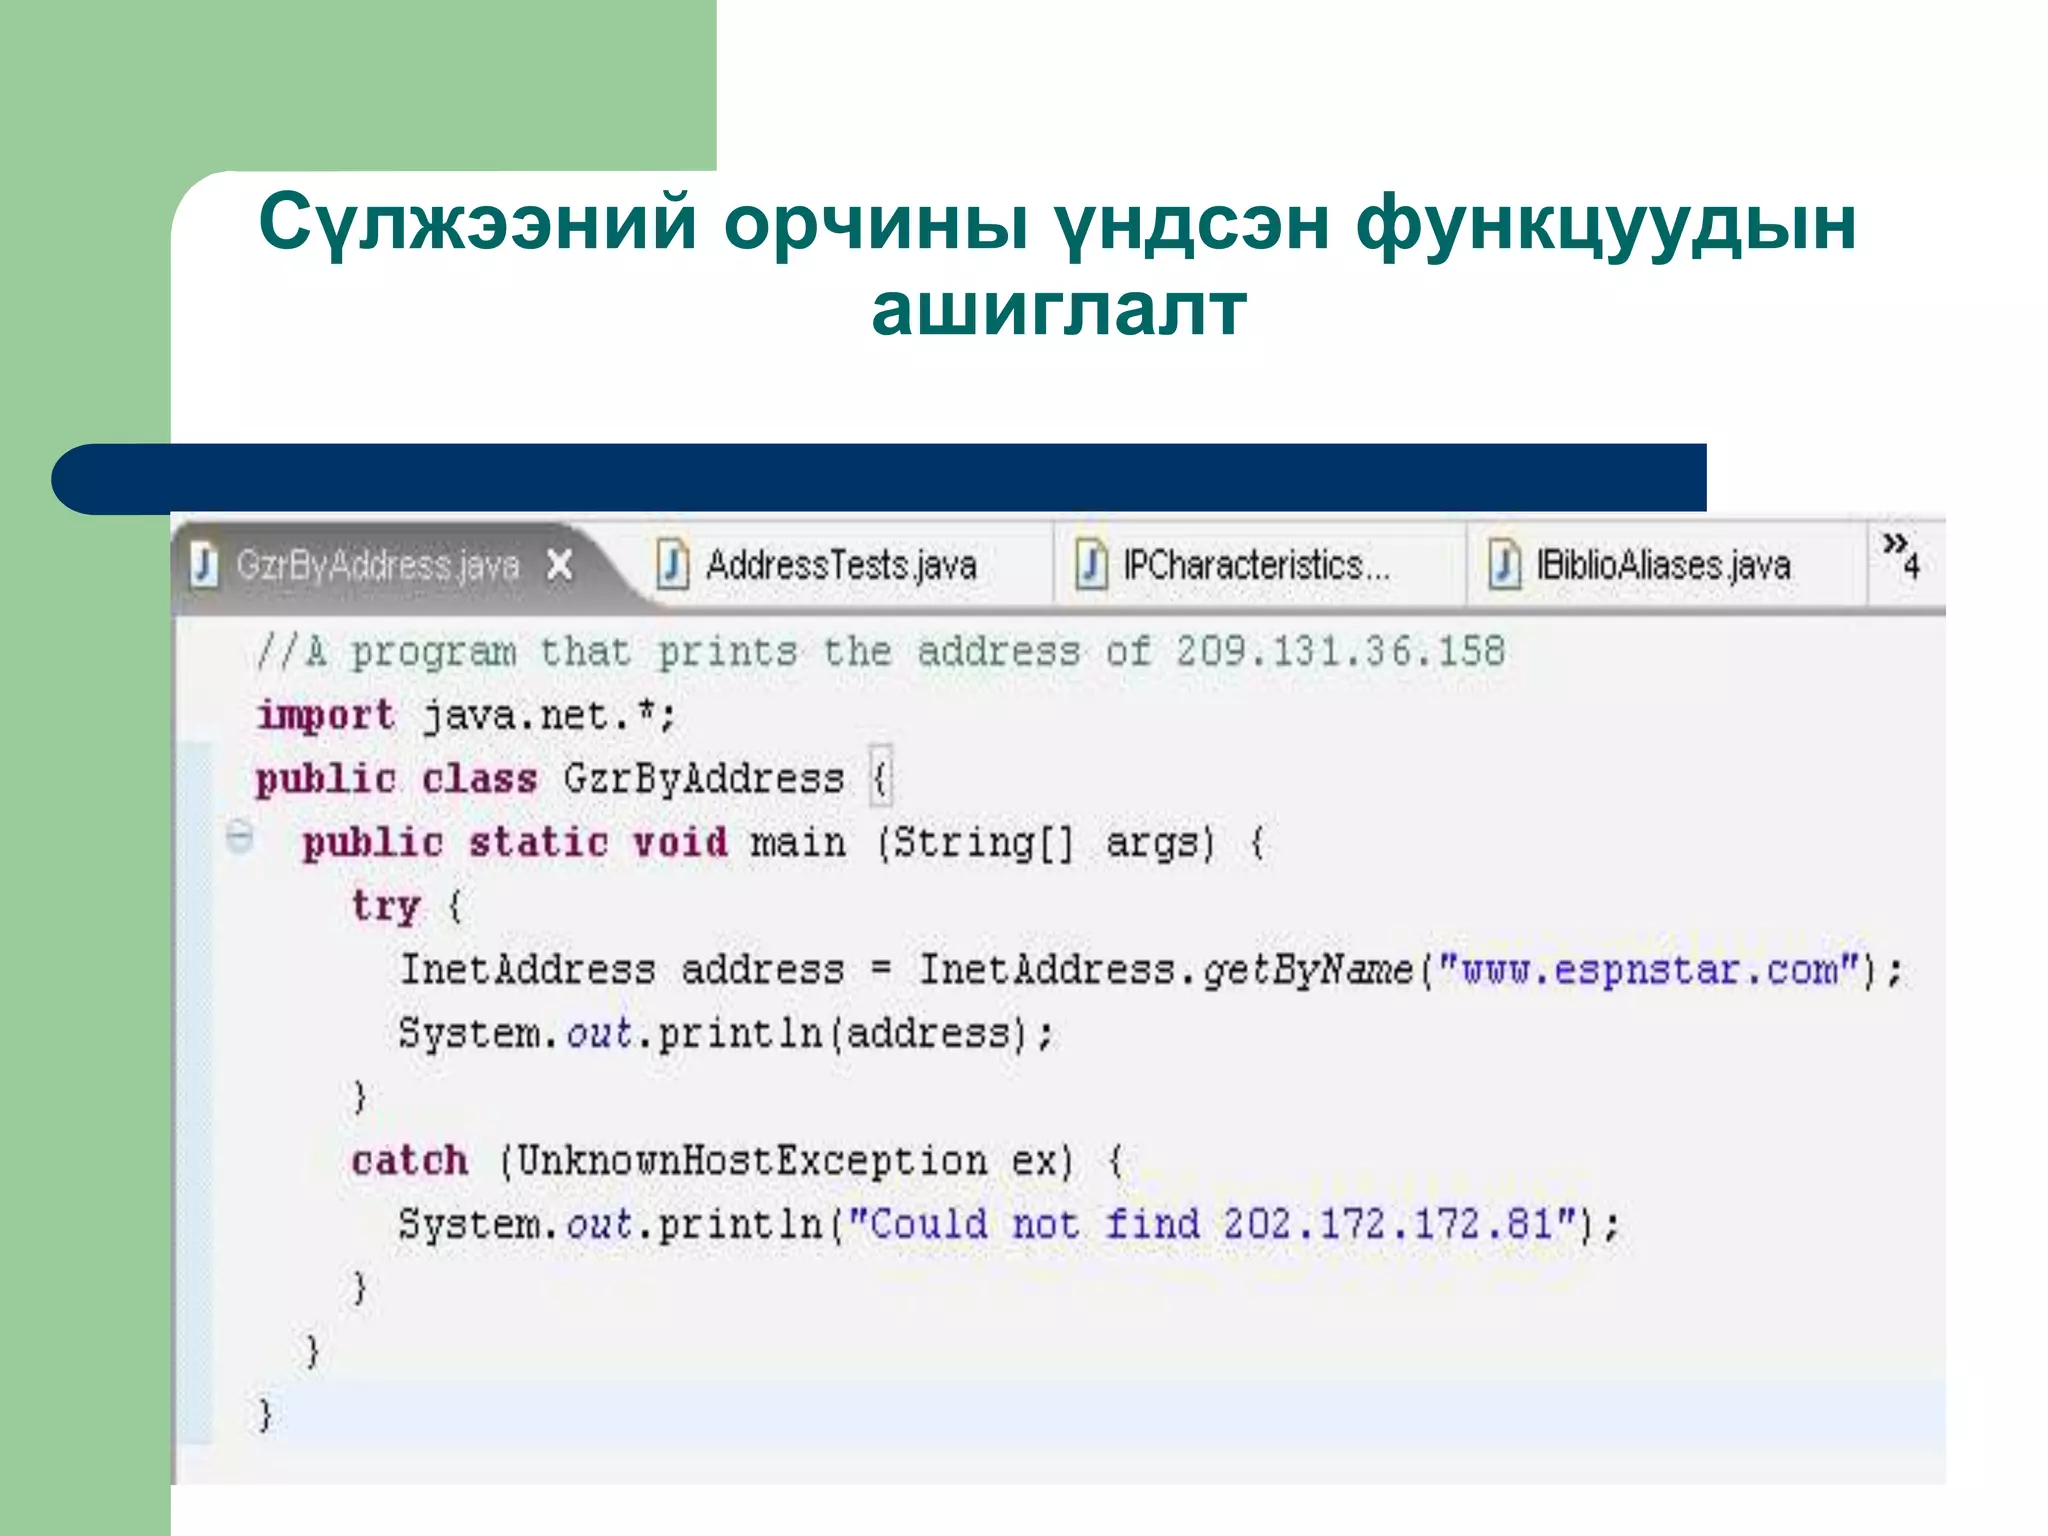Show the hidden editor tabs list
Image resolution: width=2048 pixels, height=1536 pixels.
(x=1901, y=557)
